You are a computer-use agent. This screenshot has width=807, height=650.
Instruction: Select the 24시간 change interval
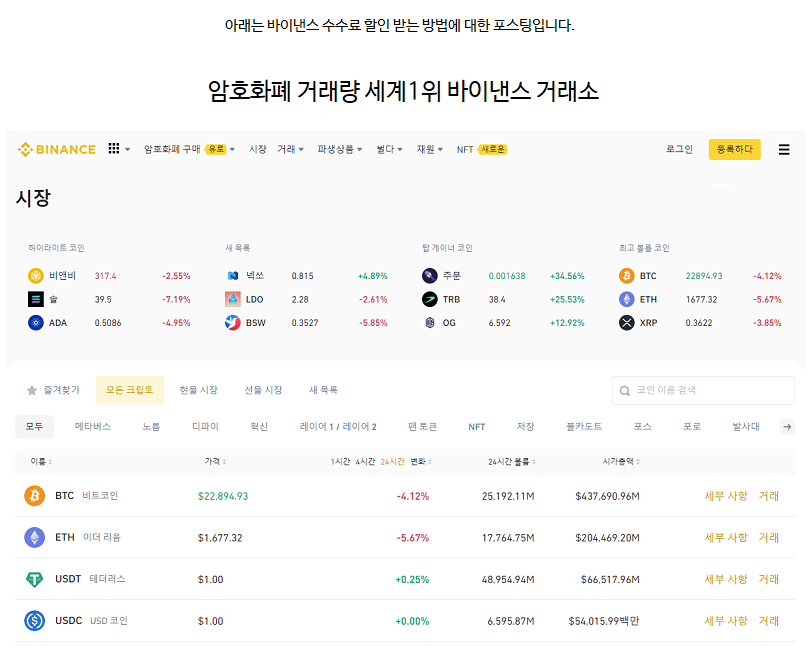click(392, 462)
